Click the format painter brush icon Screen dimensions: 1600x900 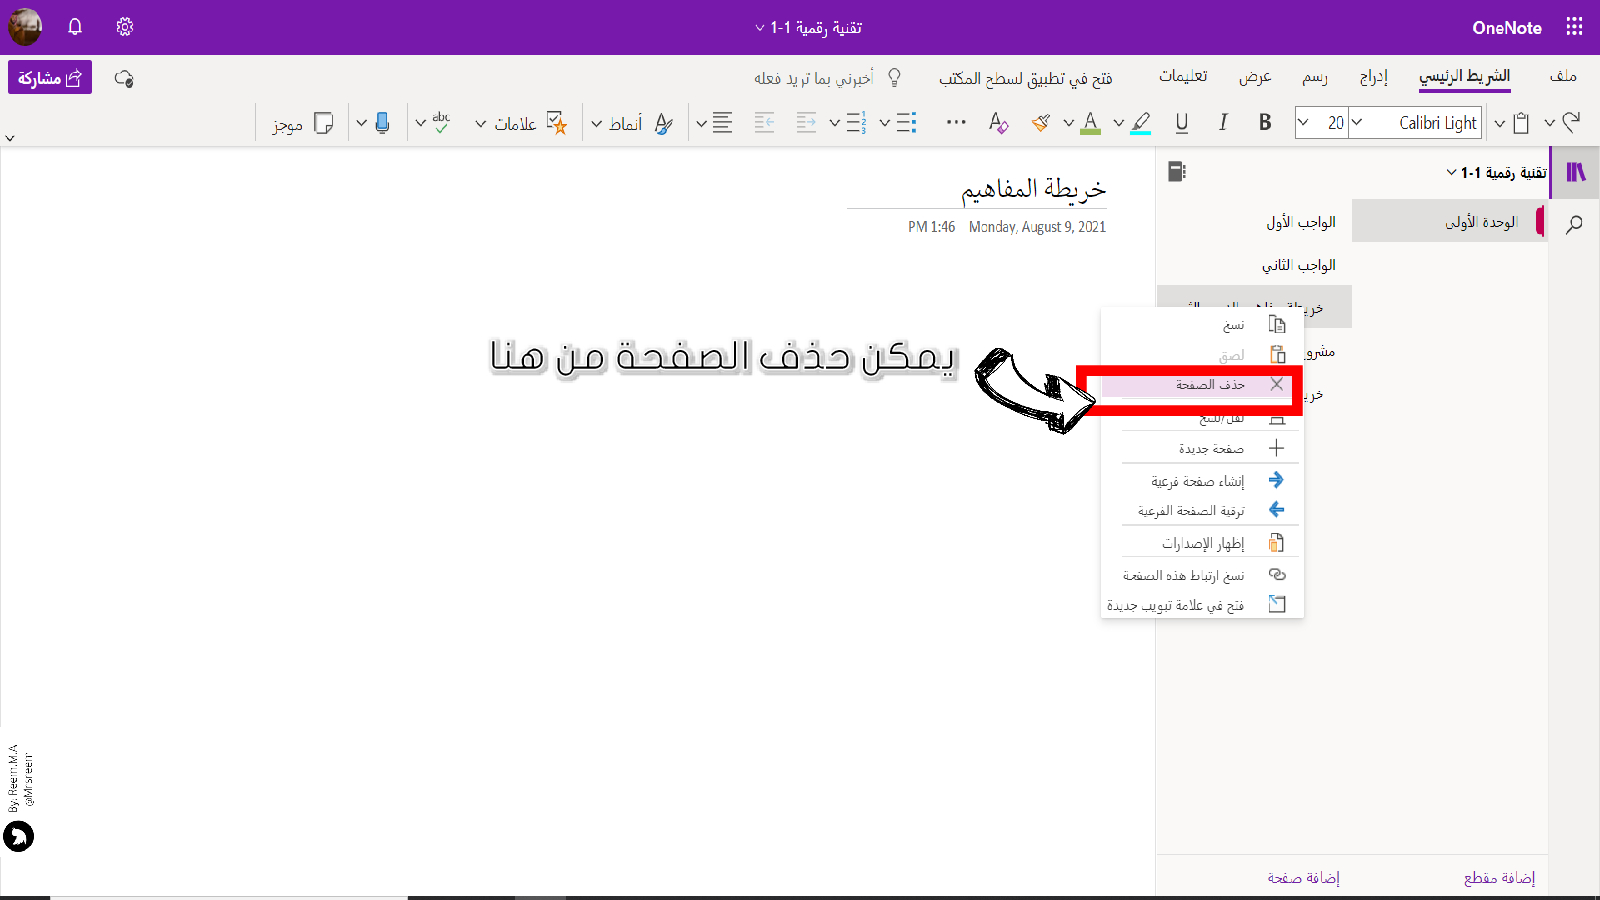click(x=1041, y=123)
